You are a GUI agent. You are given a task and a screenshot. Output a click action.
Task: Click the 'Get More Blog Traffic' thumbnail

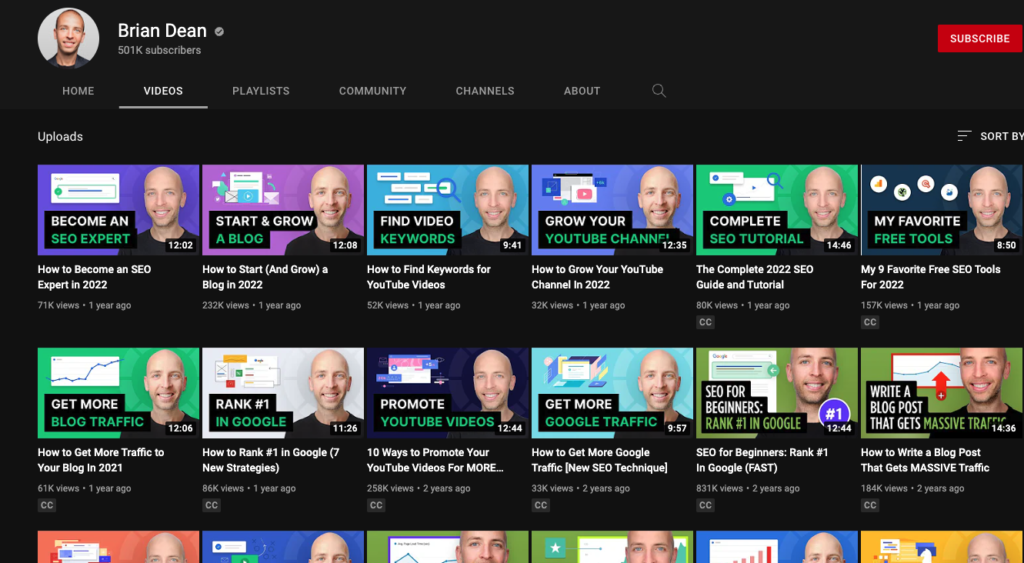(x=118, y=393)
